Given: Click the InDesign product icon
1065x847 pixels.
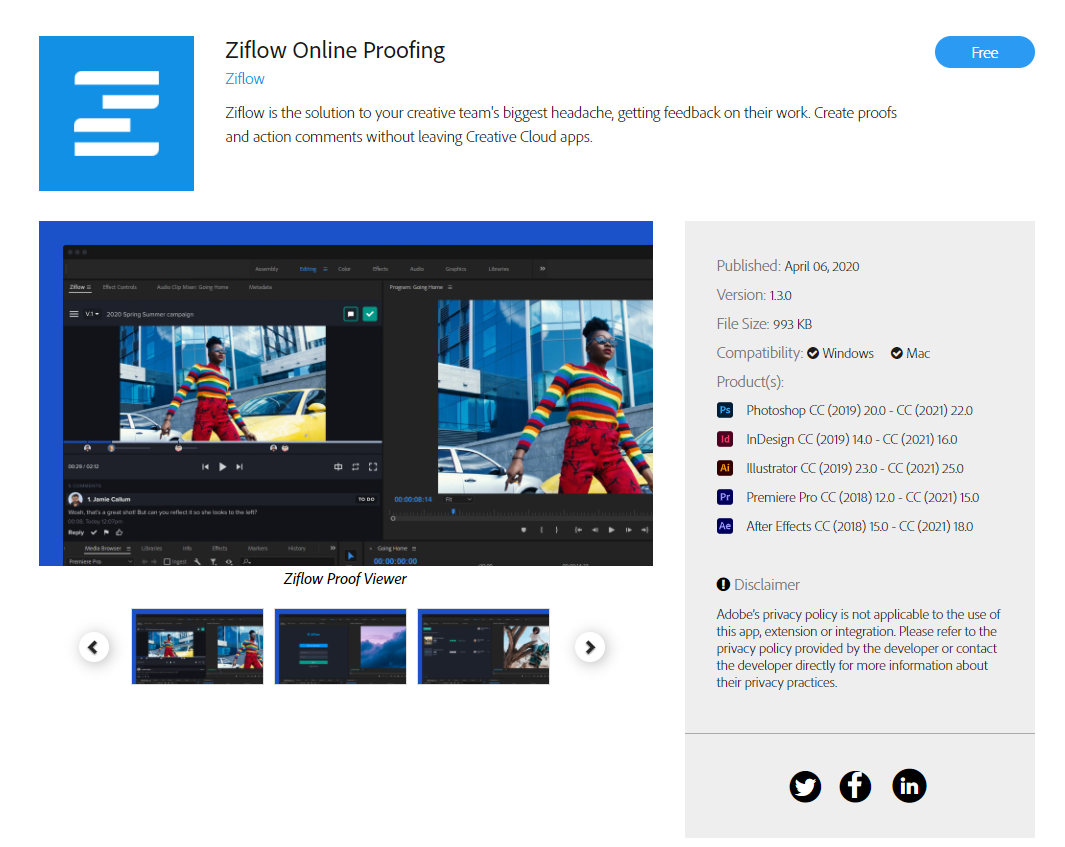Looking at the screenshot, I should coord(725,439).
